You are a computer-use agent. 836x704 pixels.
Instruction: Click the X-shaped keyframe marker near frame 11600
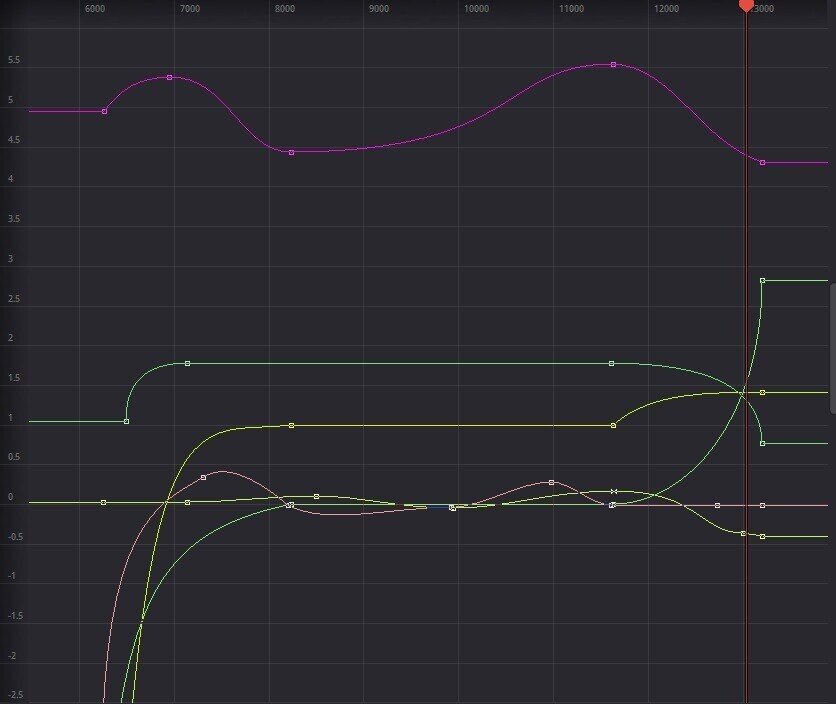[614, 491]
